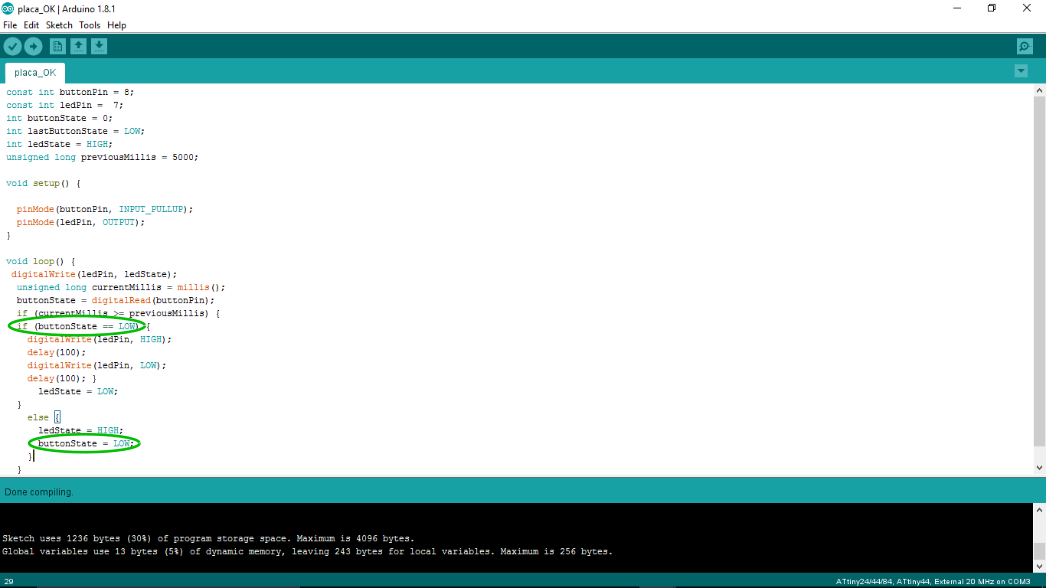Click the 'Sketch uses 1236 bytes' console line
The image size is (1046, 588).
208,539
